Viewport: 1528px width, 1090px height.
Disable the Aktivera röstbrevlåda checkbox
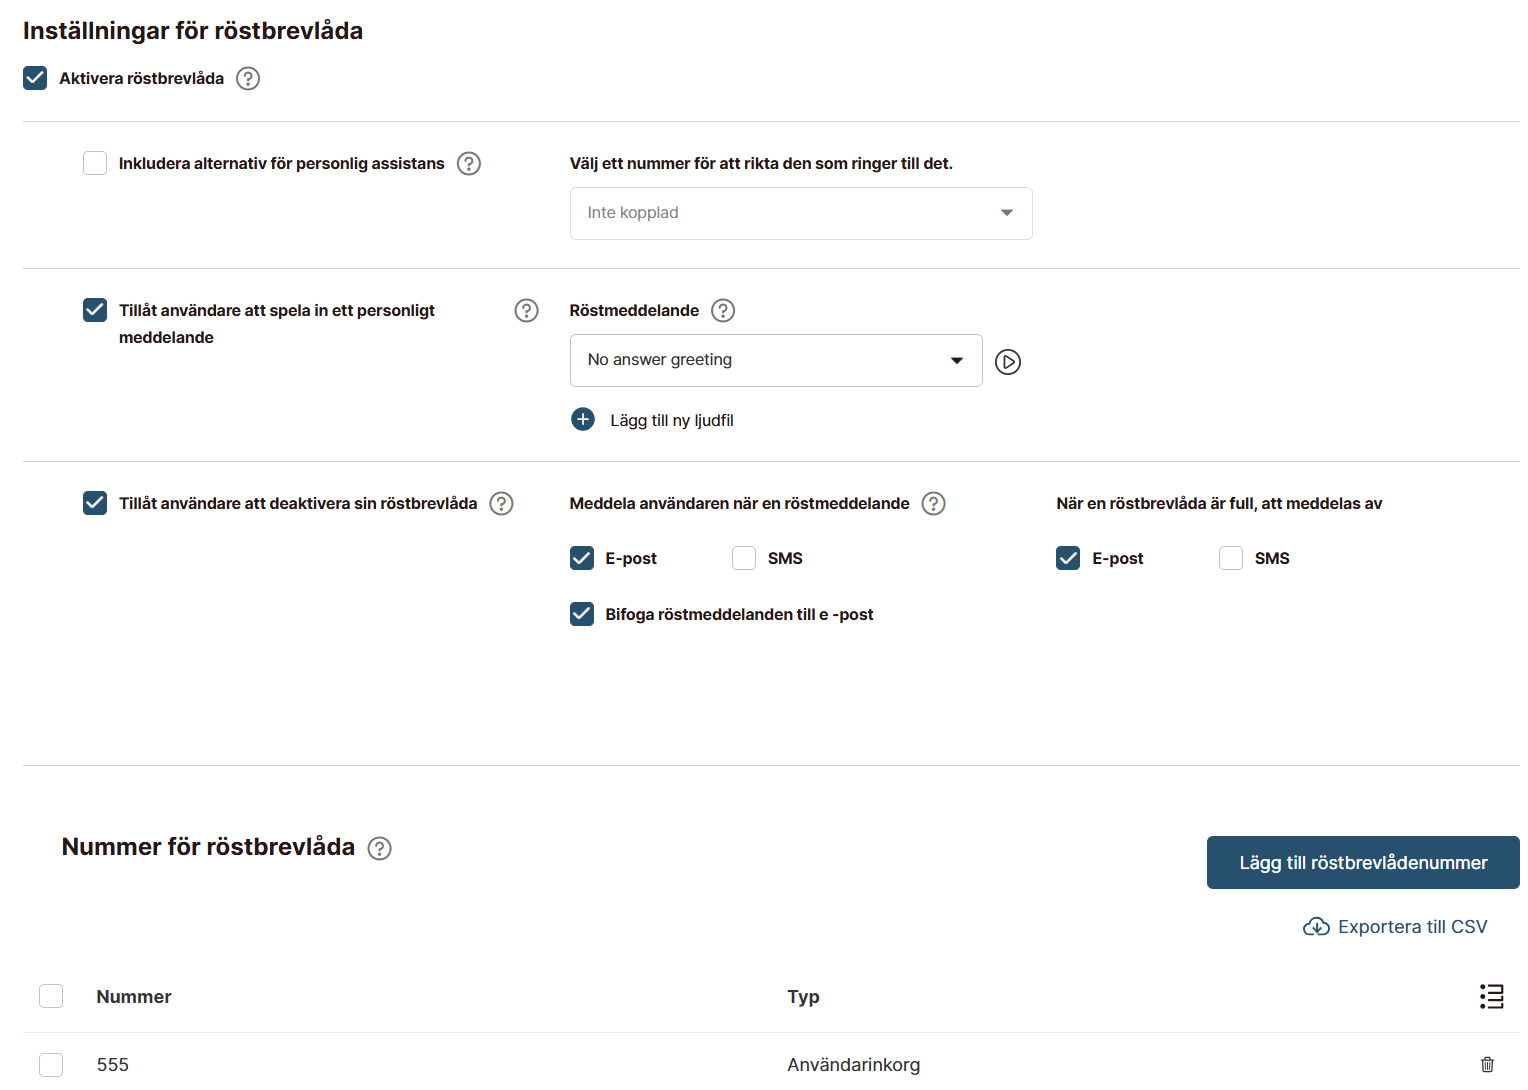coord(35,78)
